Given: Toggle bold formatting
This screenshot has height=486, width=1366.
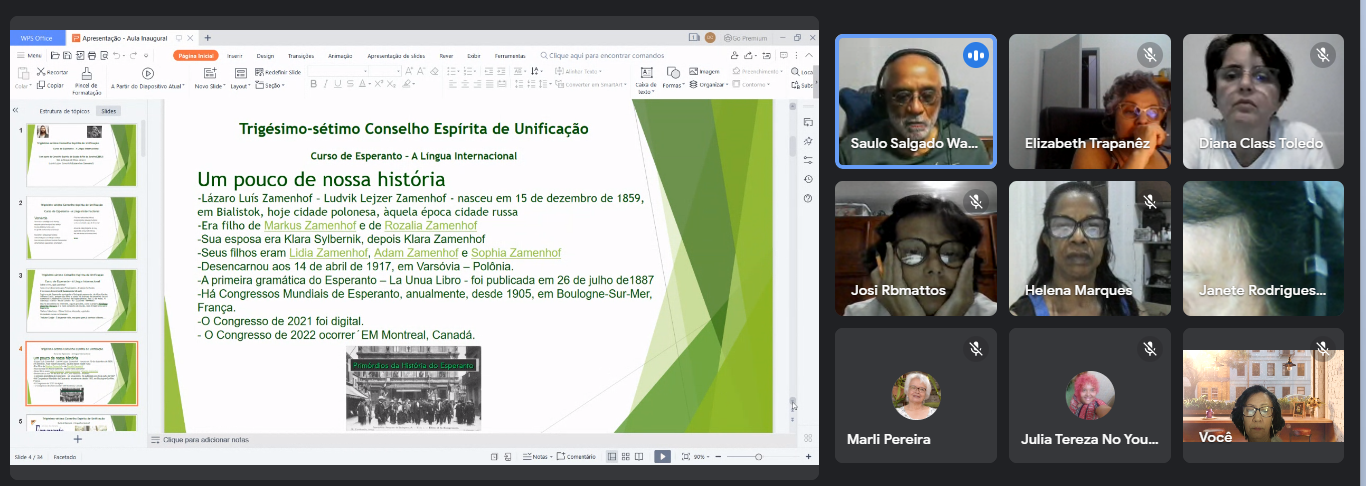Looking at the screenshot, I should coord(313,85).
